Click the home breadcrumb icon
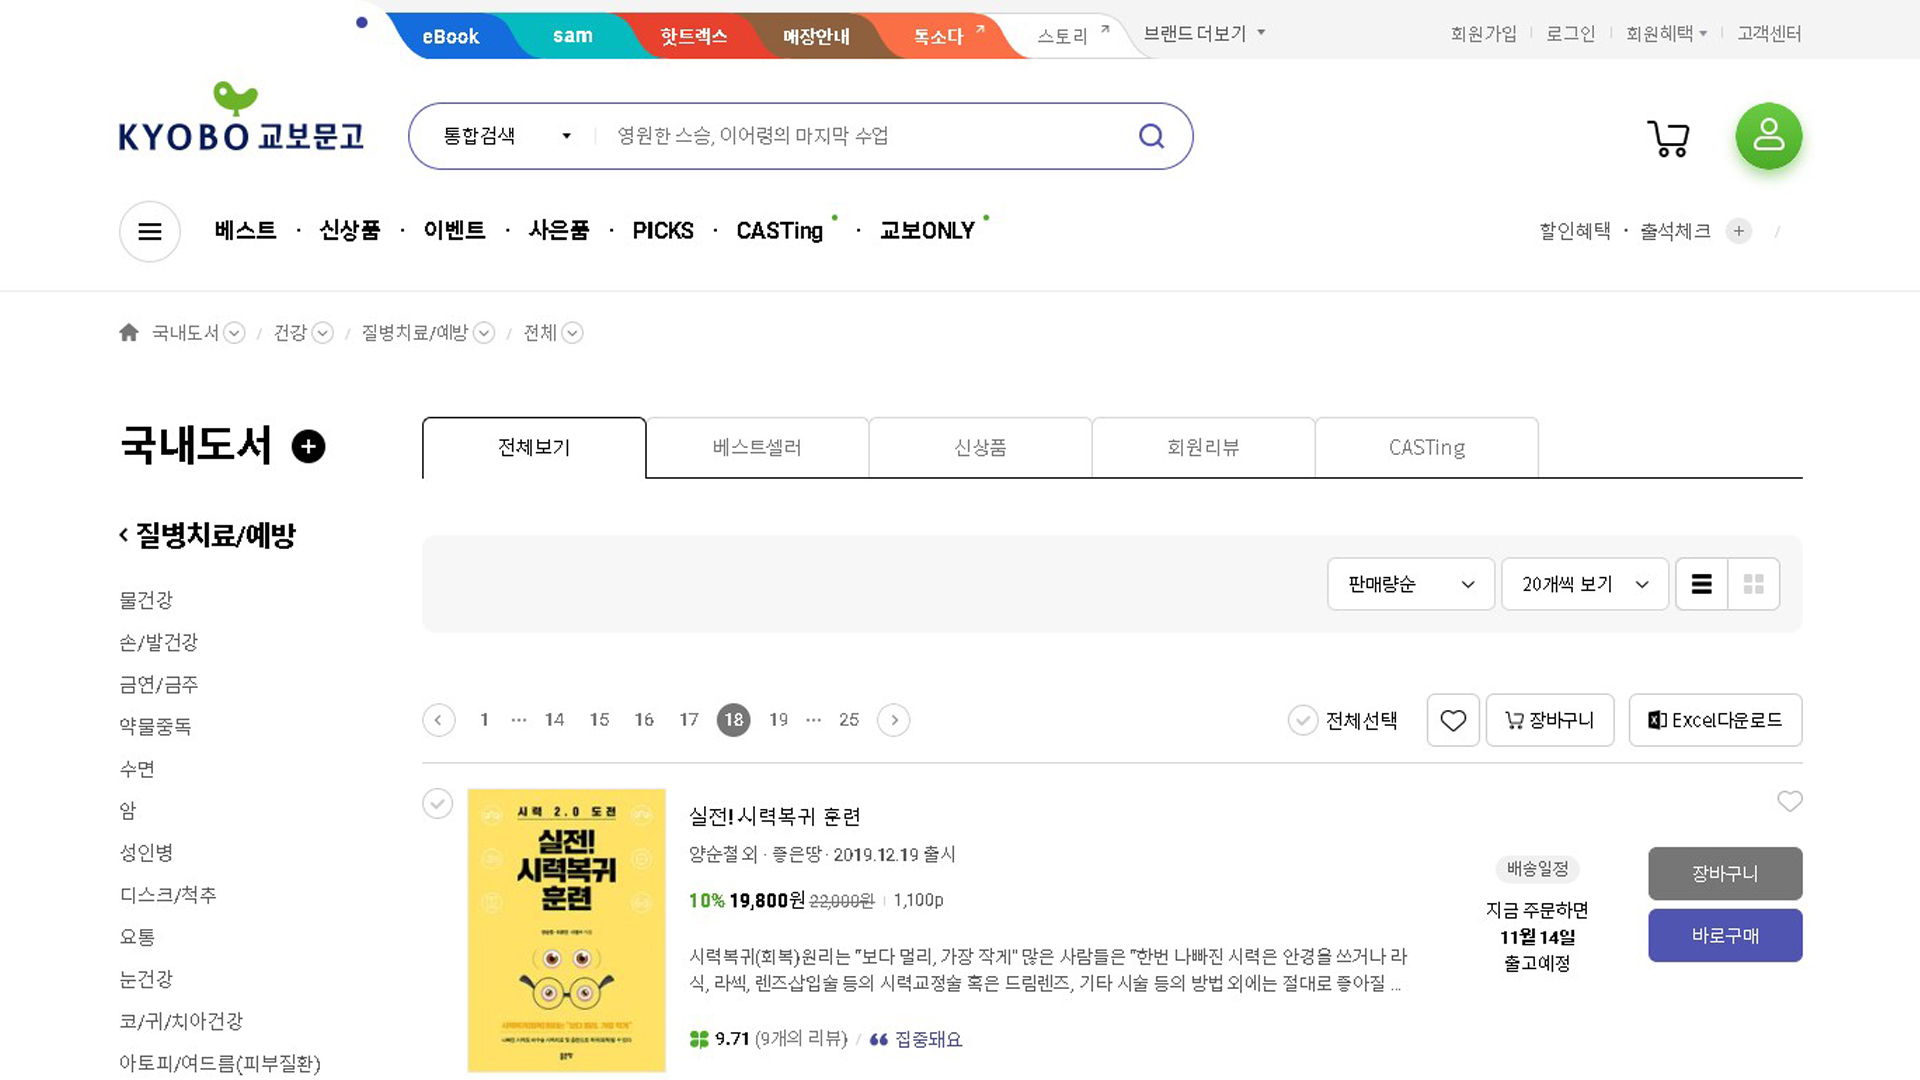The height and width of the screenshot is (1080, 1920). click(129, 333)
